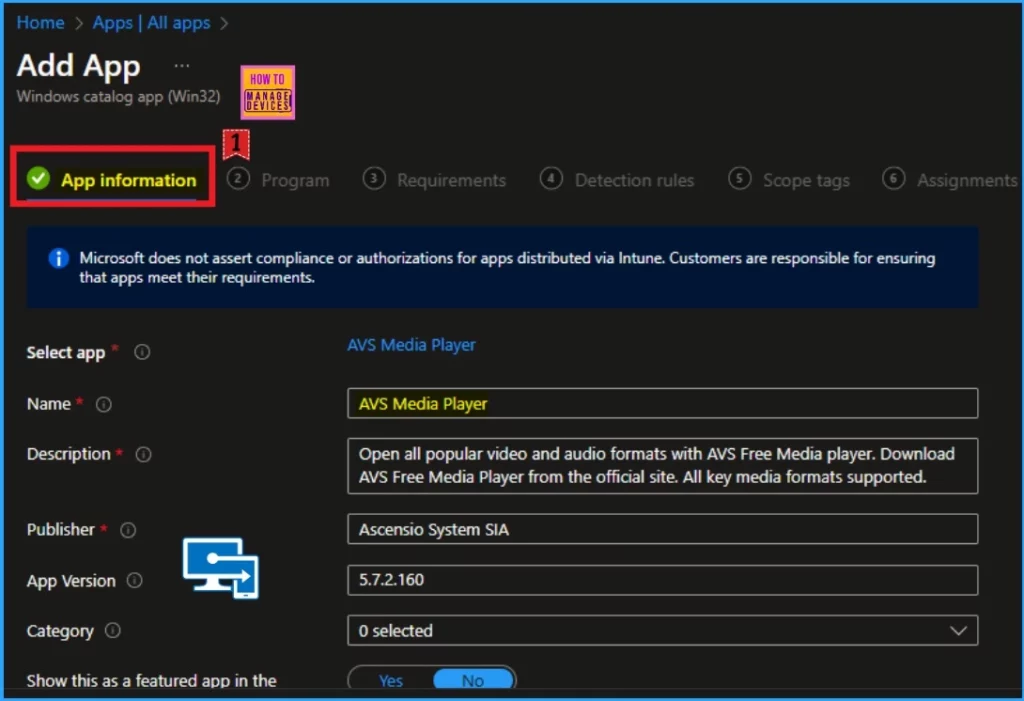
Task: Open the AVS Media Player app link
Action: pos(411,345)
